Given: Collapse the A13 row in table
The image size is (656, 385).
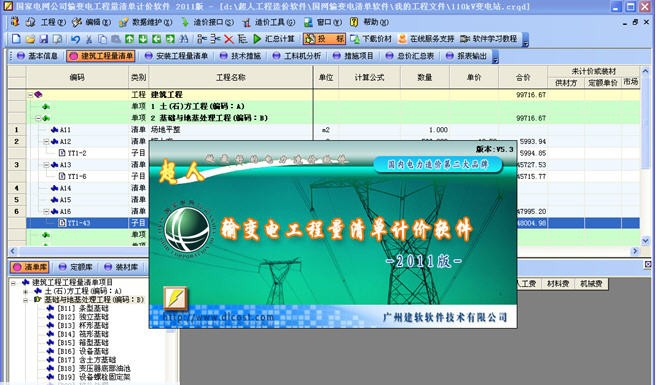Looking at the screenshot, I should point(46,165).
